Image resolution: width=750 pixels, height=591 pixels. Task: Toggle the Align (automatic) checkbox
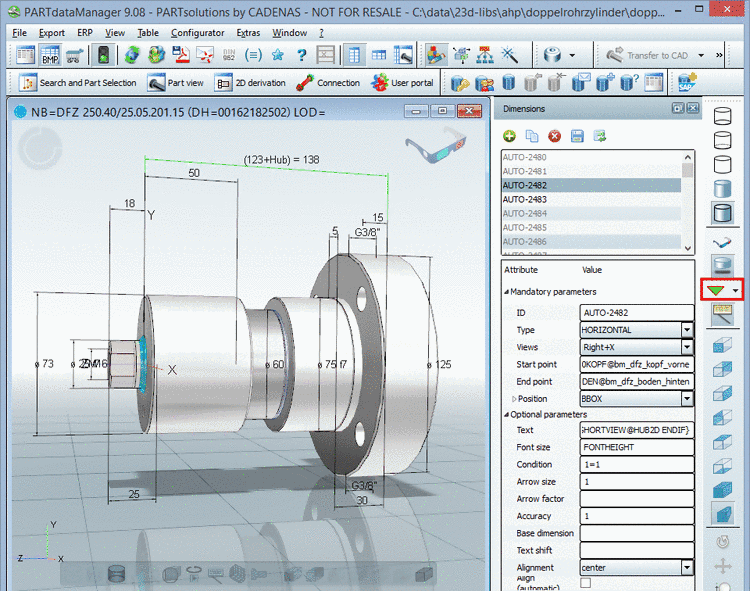(586, 583)
